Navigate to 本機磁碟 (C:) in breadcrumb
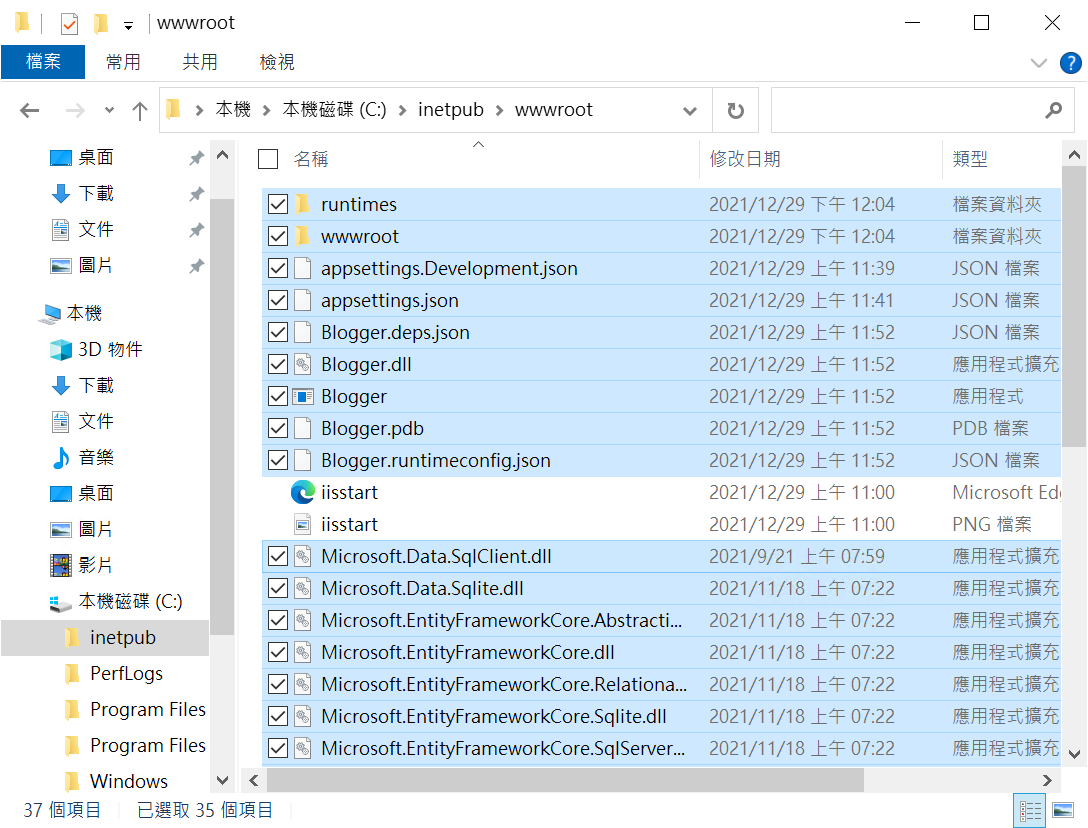Viewport: 1088px width, 828px height. pos(334,110)
